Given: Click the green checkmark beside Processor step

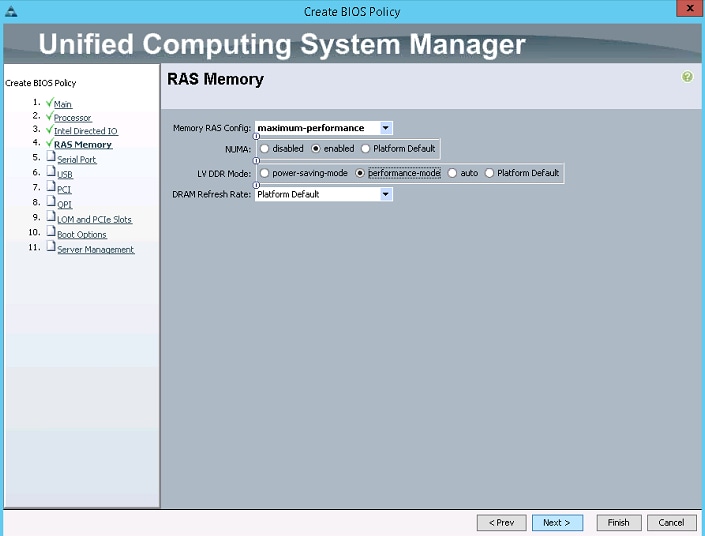Looking at the screenshot, I should point(49,116).
